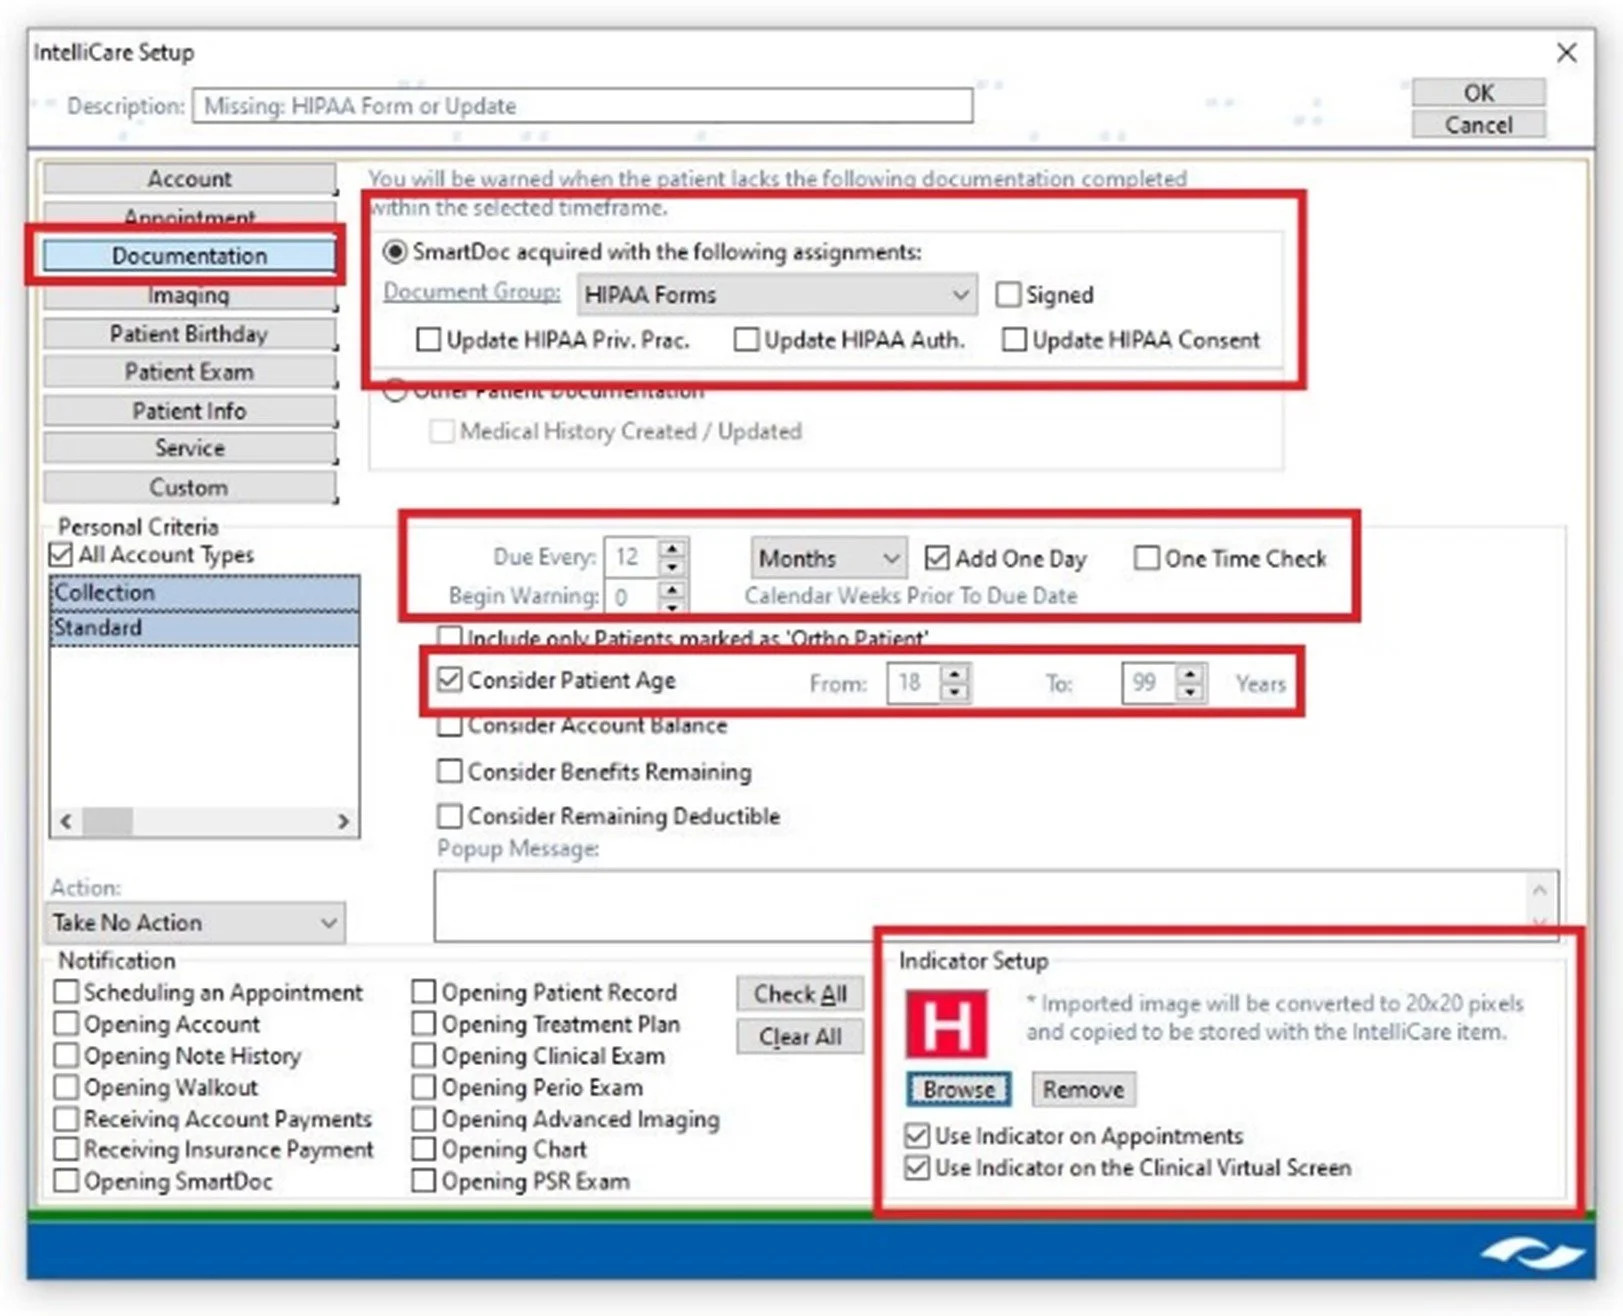Click Clear All notifications button
Screen dimensions: 1623x1316
pos(800,1037)
